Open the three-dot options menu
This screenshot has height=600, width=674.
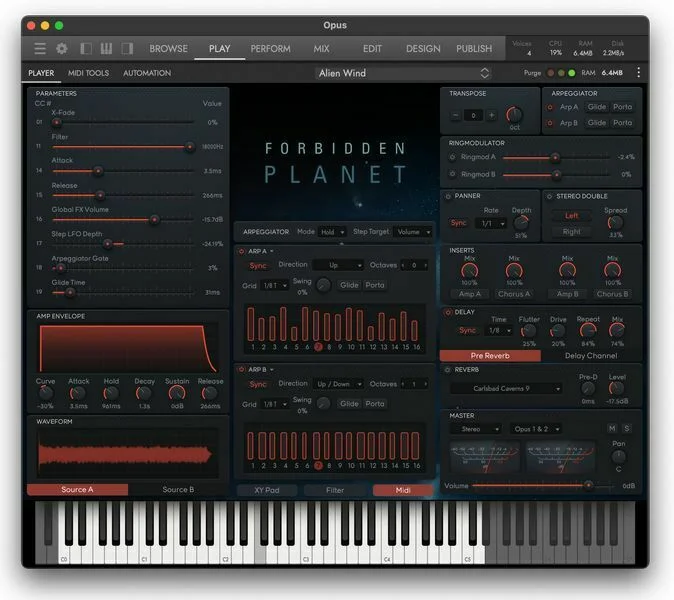[638, 73]
